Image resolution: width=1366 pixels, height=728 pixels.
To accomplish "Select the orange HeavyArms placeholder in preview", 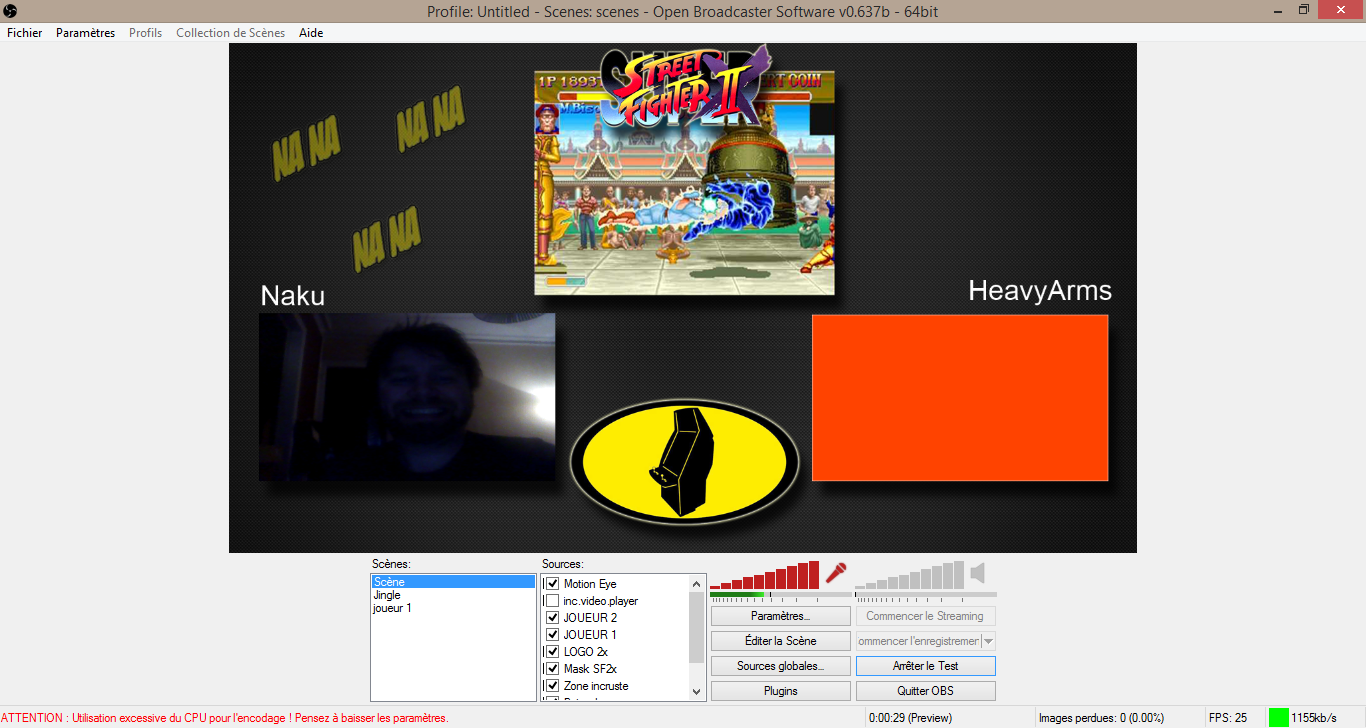I will (959, 398).
